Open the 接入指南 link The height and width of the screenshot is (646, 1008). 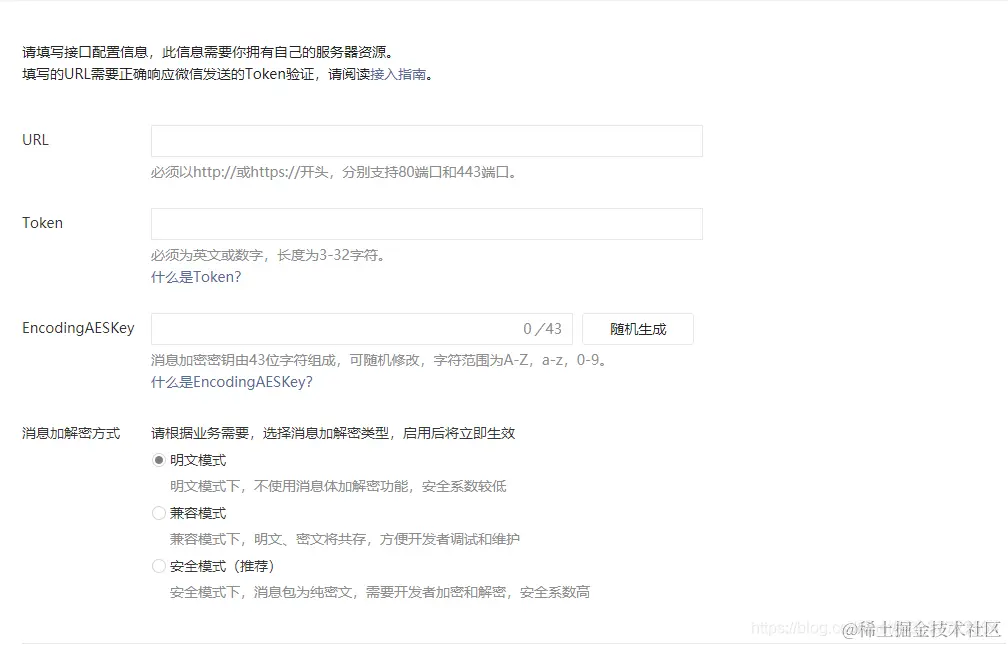point(399,74)
